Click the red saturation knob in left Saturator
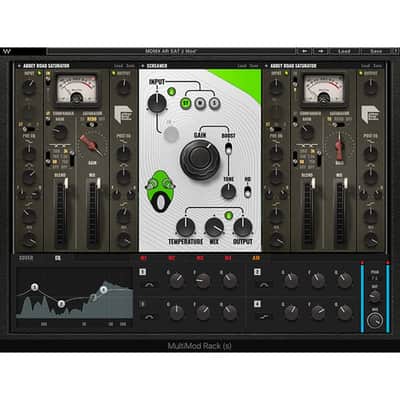The height and width of the screenshot is (400, 400). (91, 146)
